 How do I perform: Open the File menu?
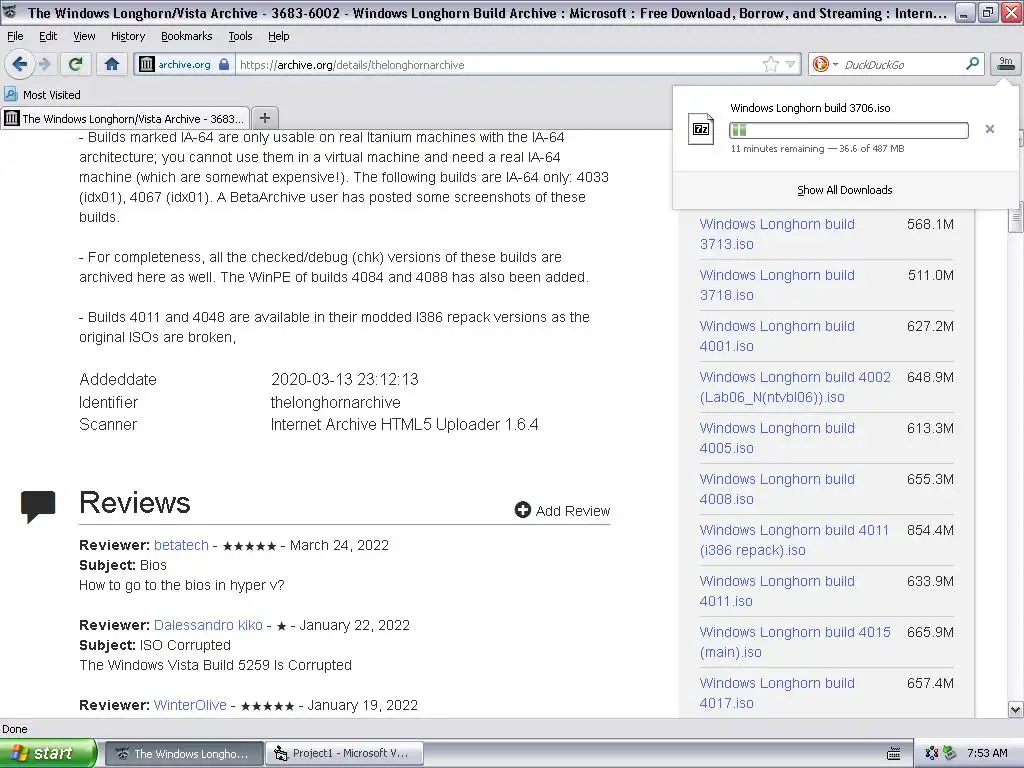[15, 36]
